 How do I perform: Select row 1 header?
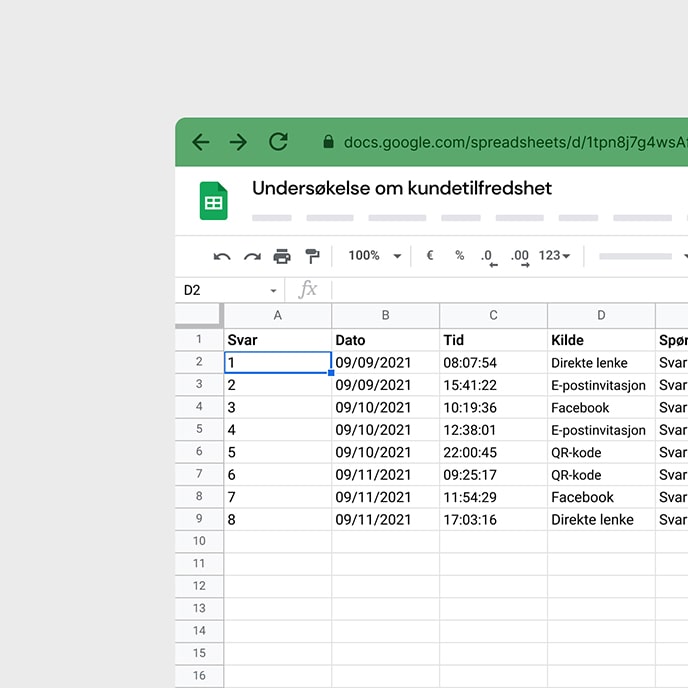coord(199,340)
